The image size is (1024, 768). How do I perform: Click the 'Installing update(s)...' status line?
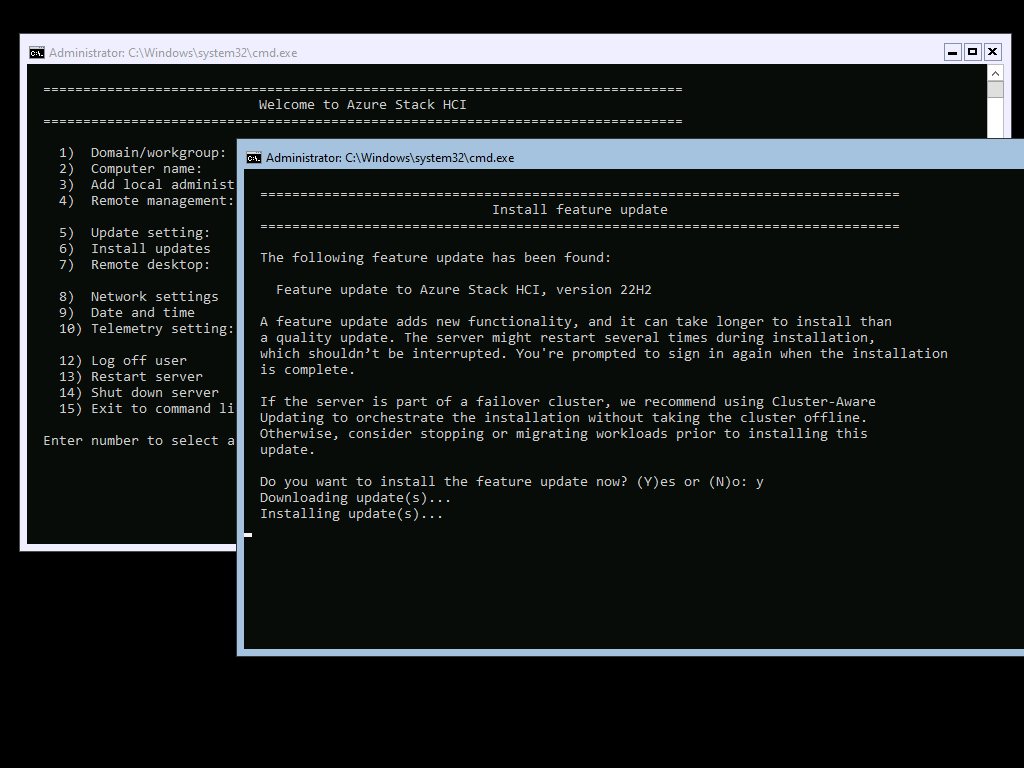(x=351, y=514)
